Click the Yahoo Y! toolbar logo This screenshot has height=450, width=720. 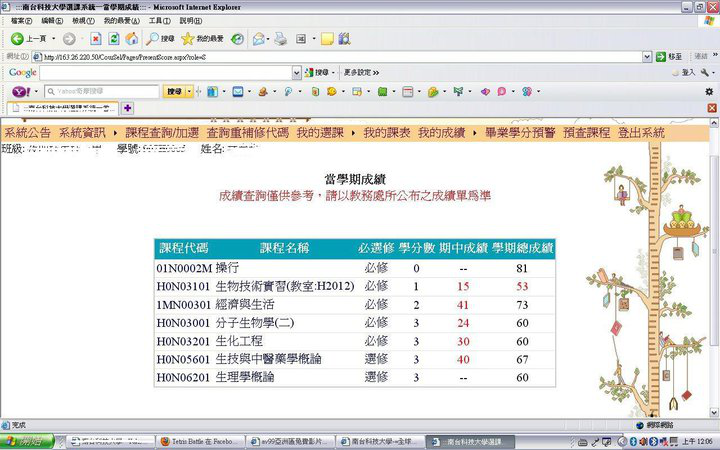coord(18,91)
